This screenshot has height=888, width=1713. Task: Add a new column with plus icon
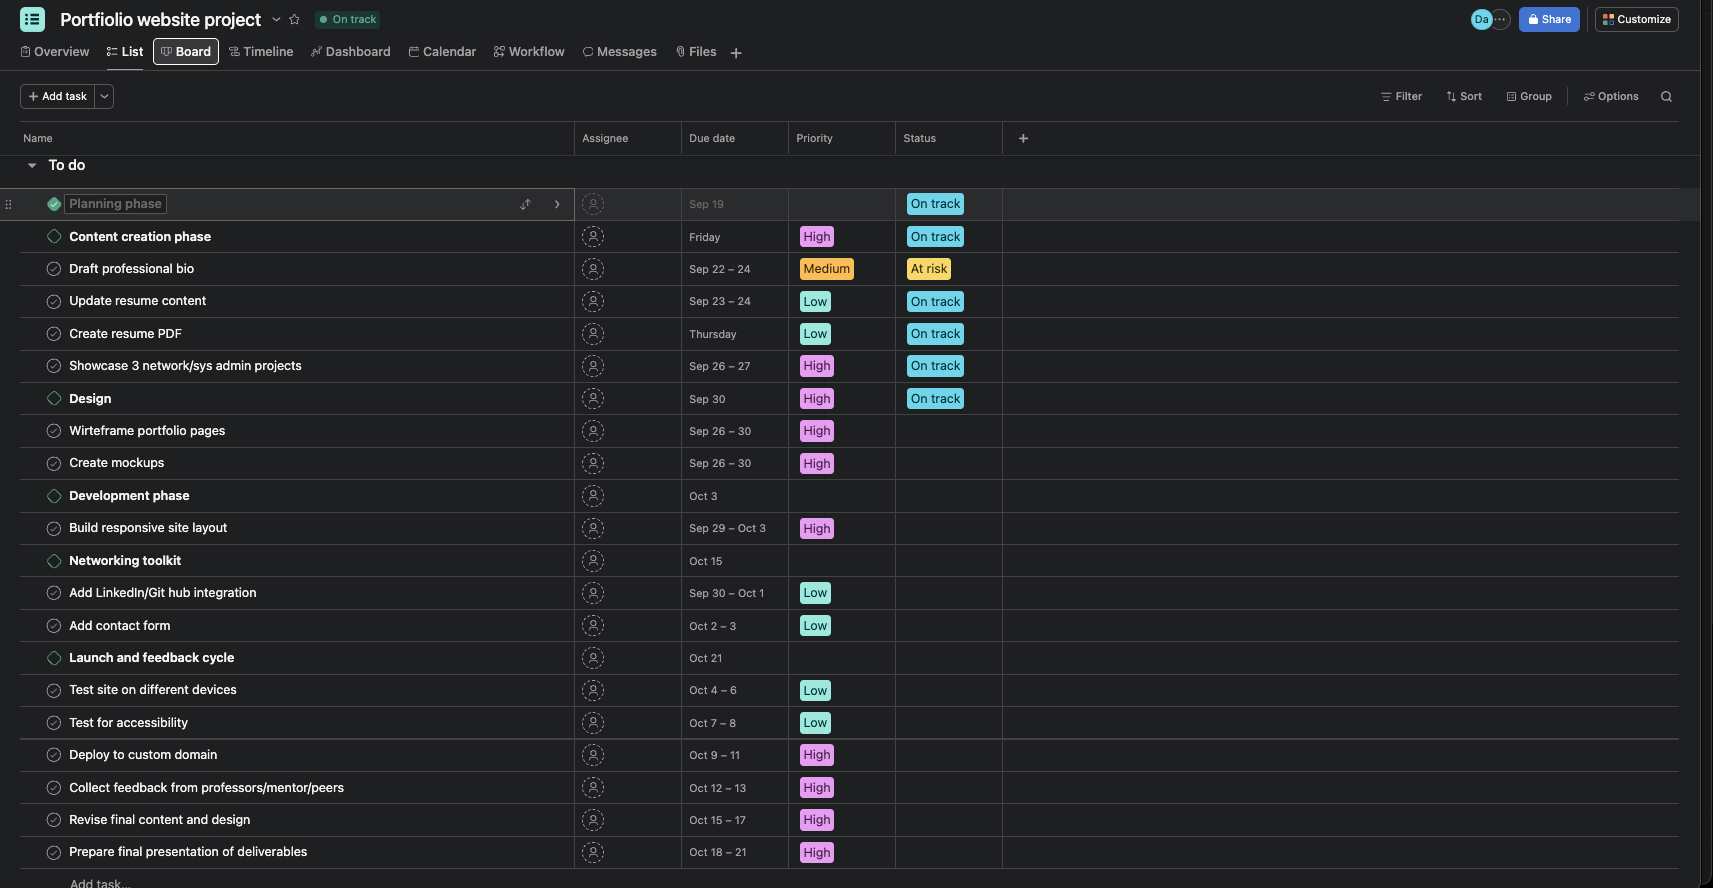[x=1023, y=139]
